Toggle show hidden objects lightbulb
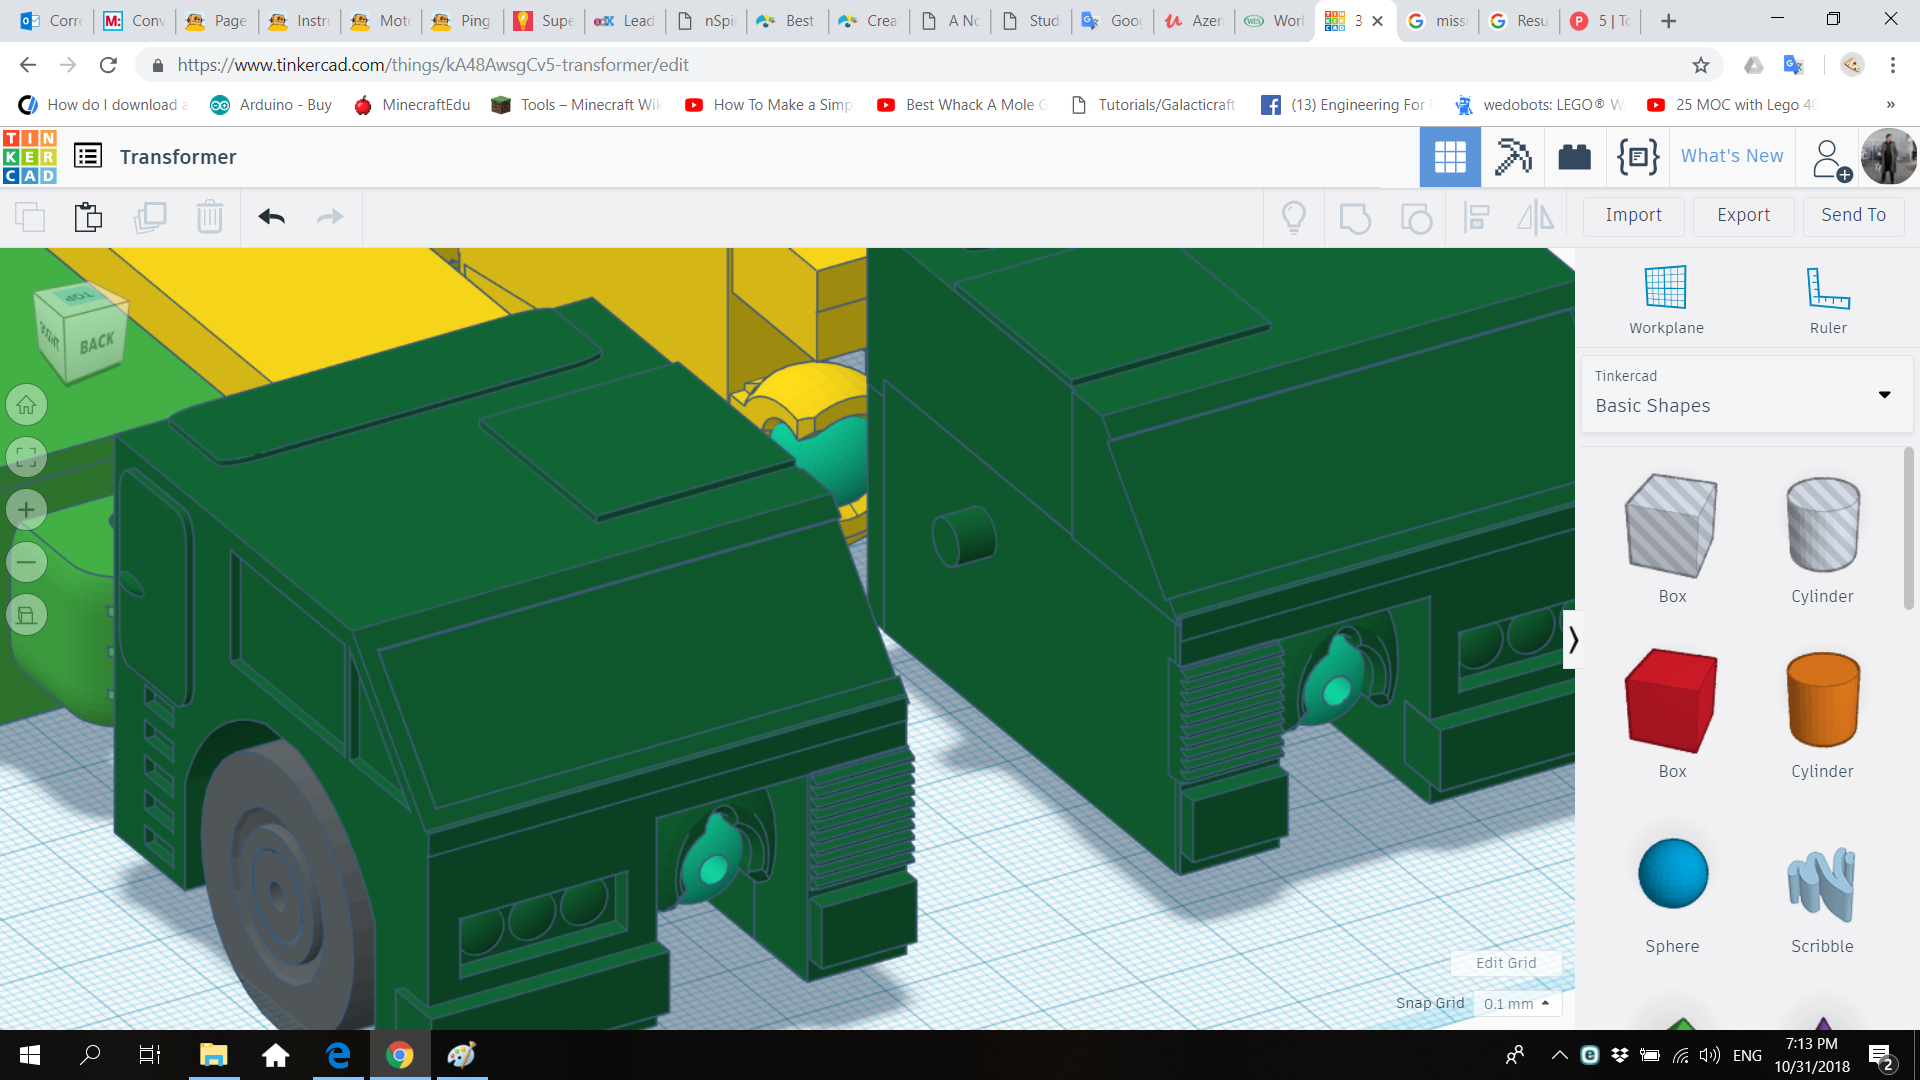 (1294, 217)
